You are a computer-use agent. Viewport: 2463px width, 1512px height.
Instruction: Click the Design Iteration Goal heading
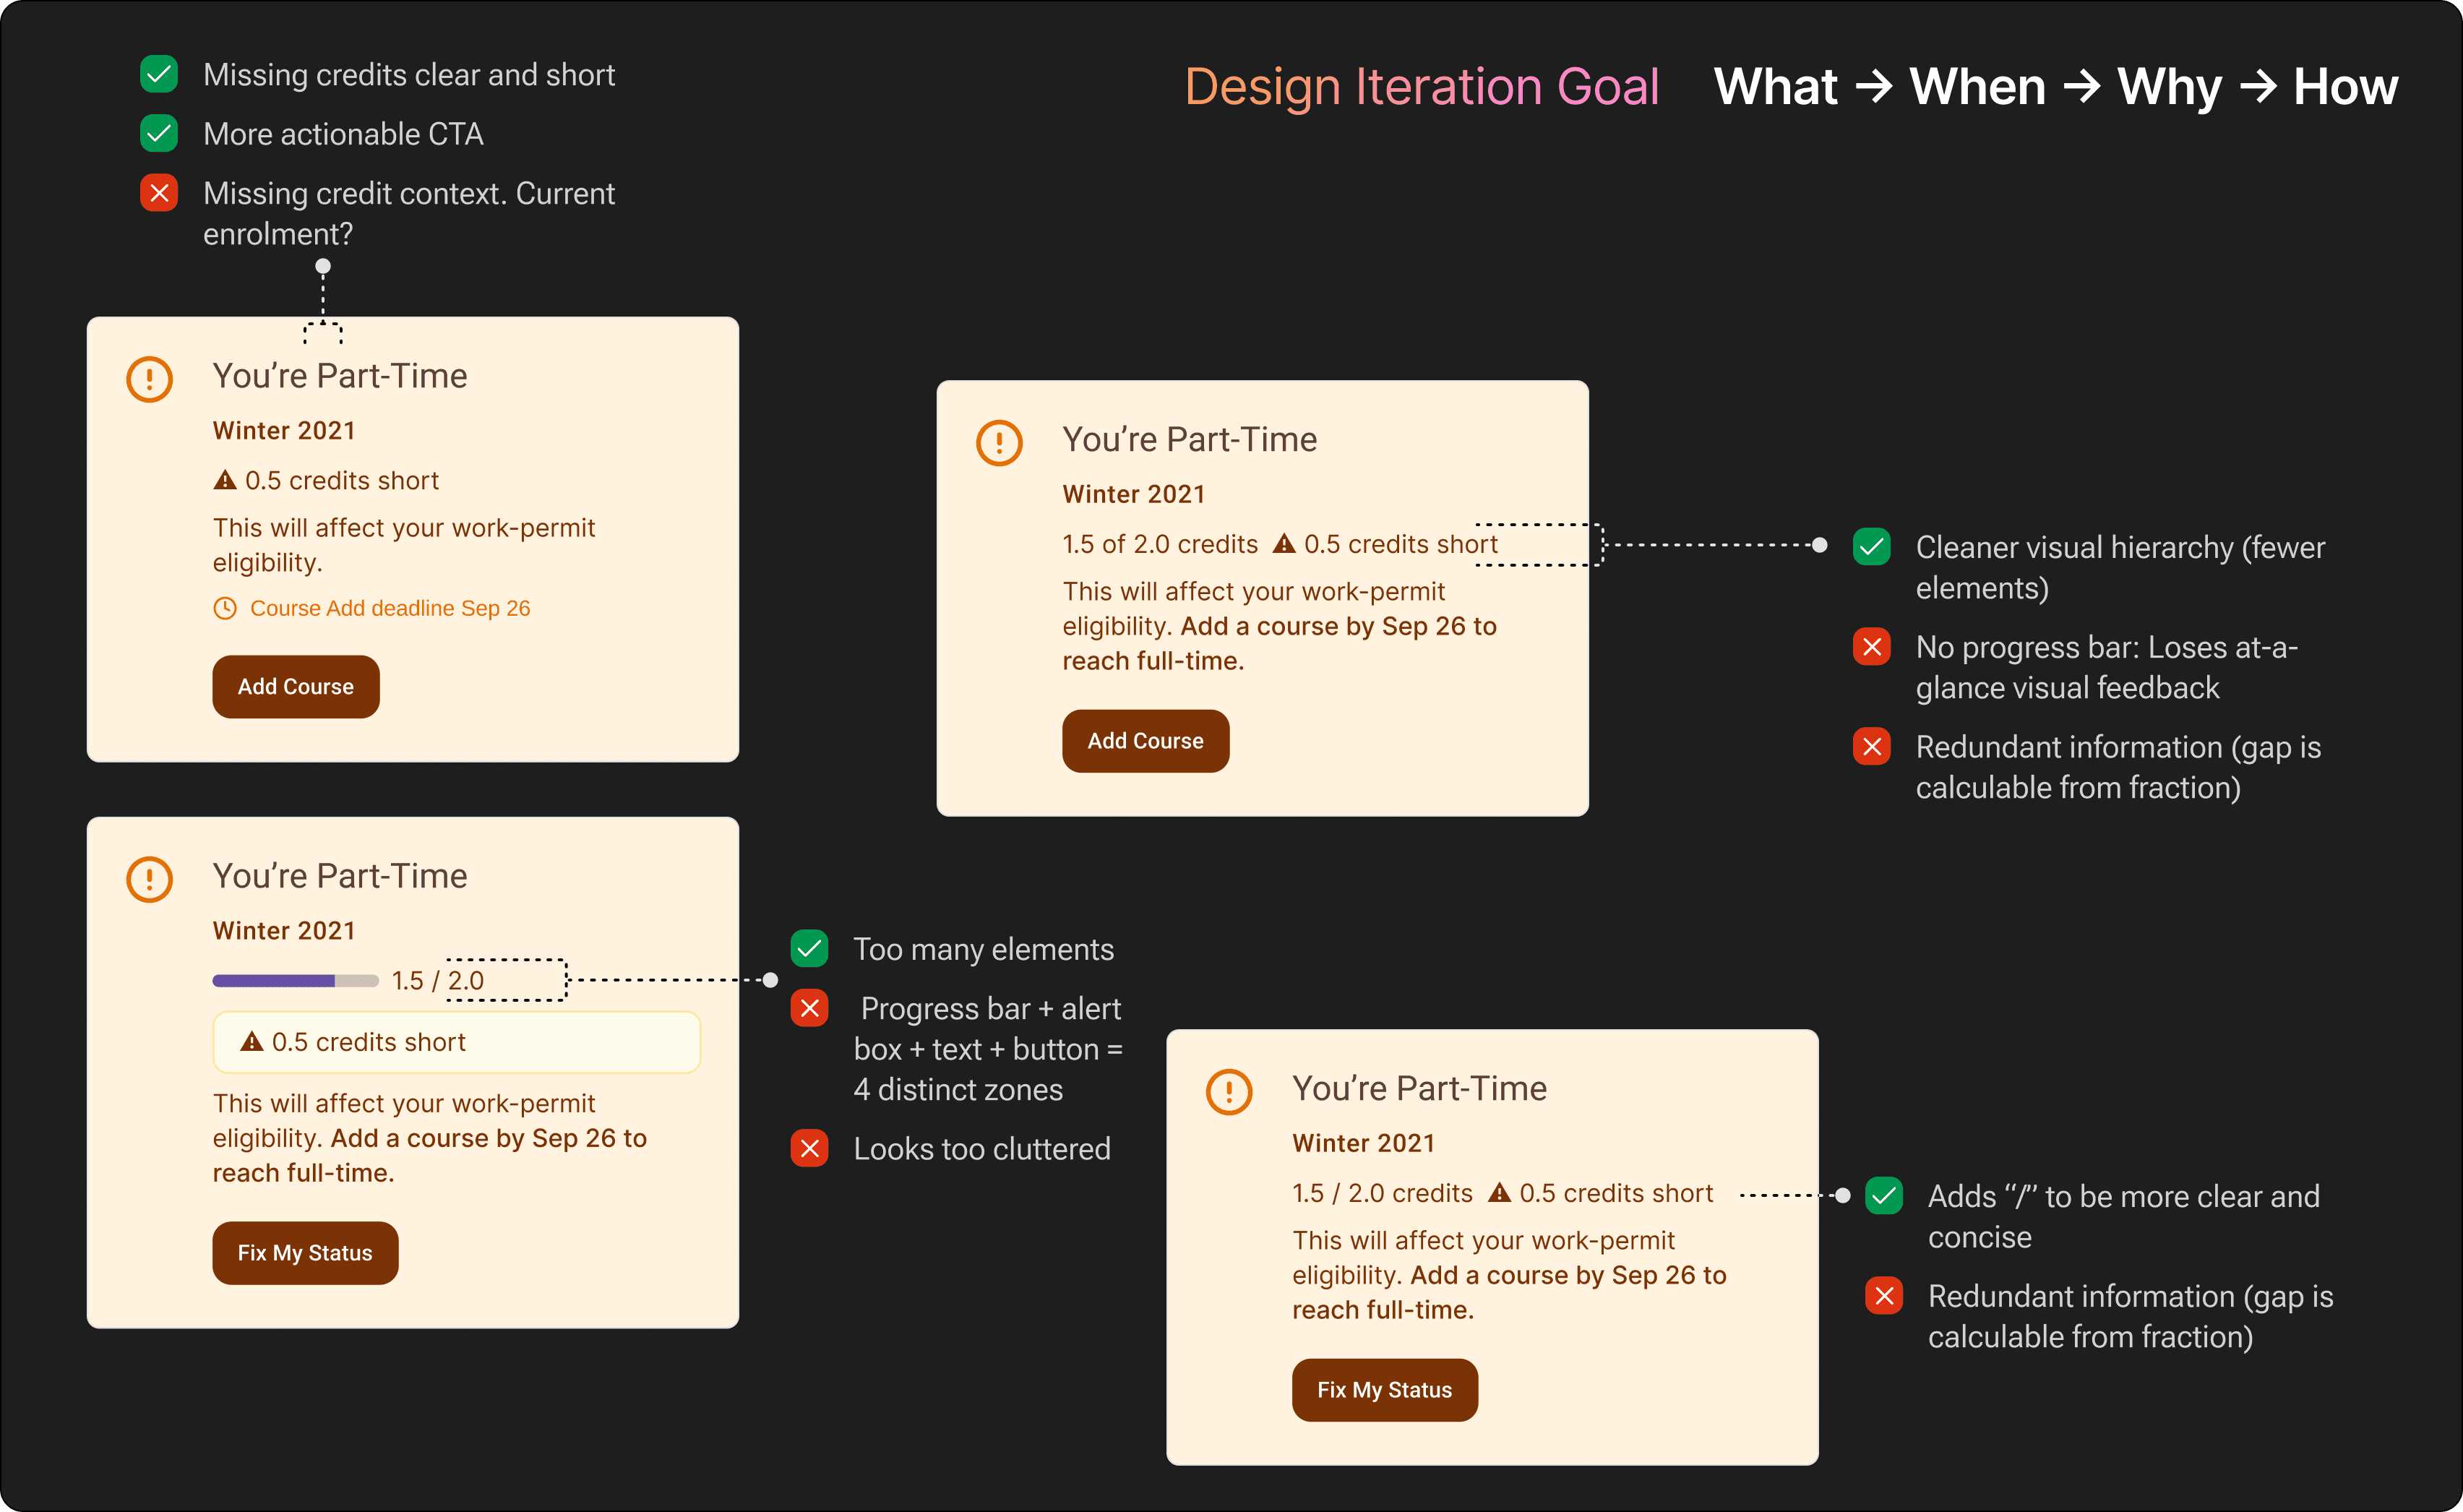pyautogui.click(x=1421, y=87)
